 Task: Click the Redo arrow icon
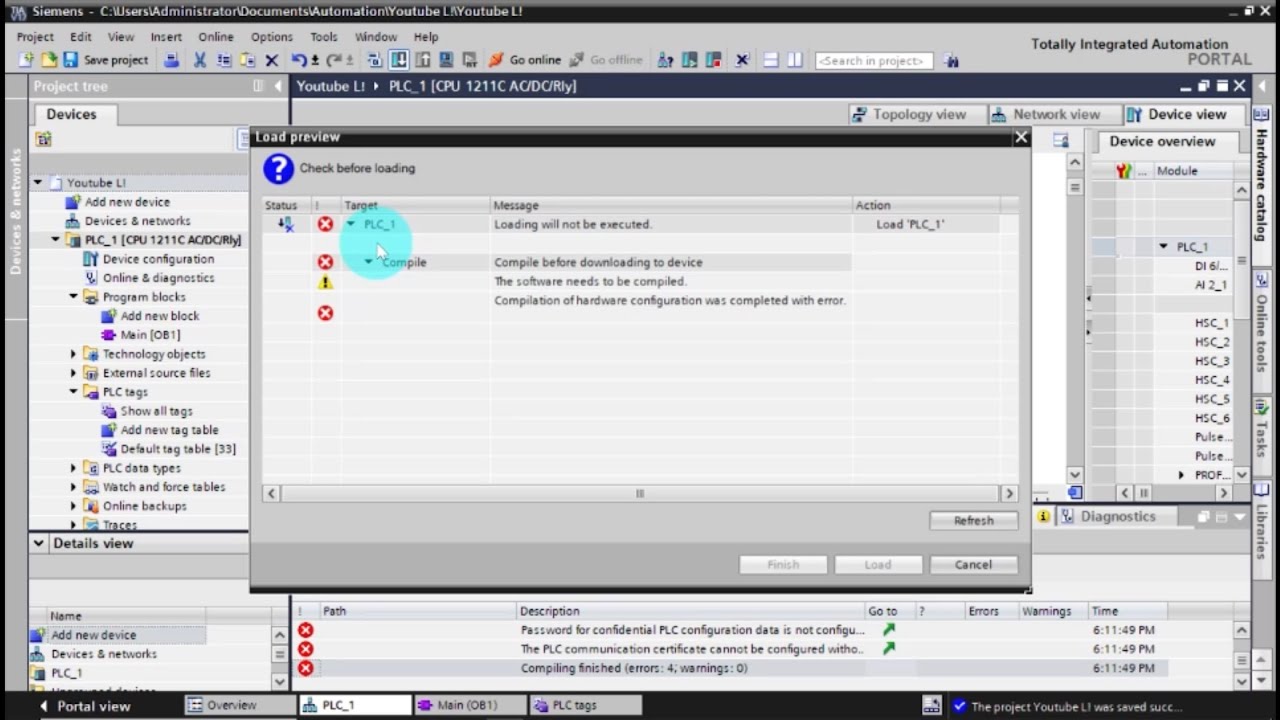[x=334, y=60]
